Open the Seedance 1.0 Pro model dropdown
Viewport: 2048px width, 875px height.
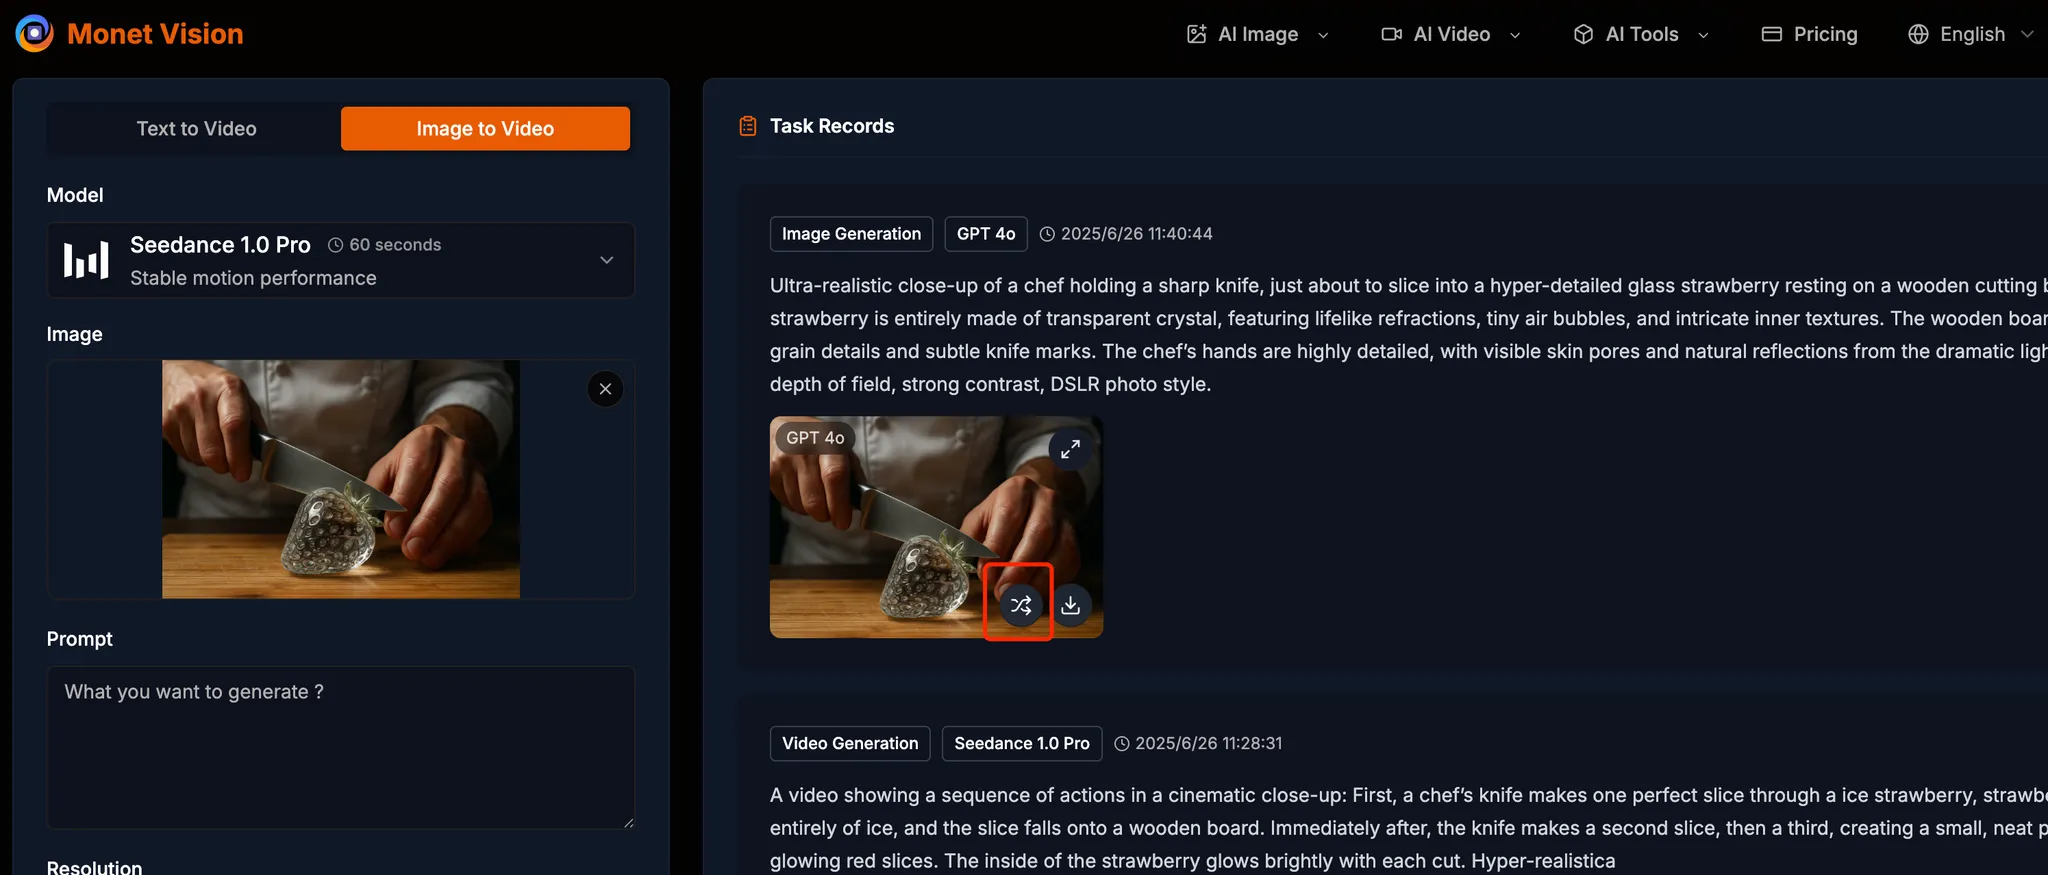(x=340, y=260)
